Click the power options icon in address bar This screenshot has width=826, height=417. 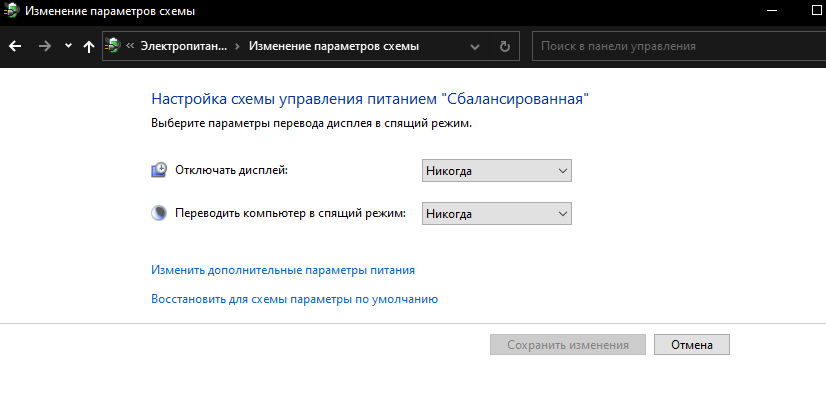[x=113, y=46]
